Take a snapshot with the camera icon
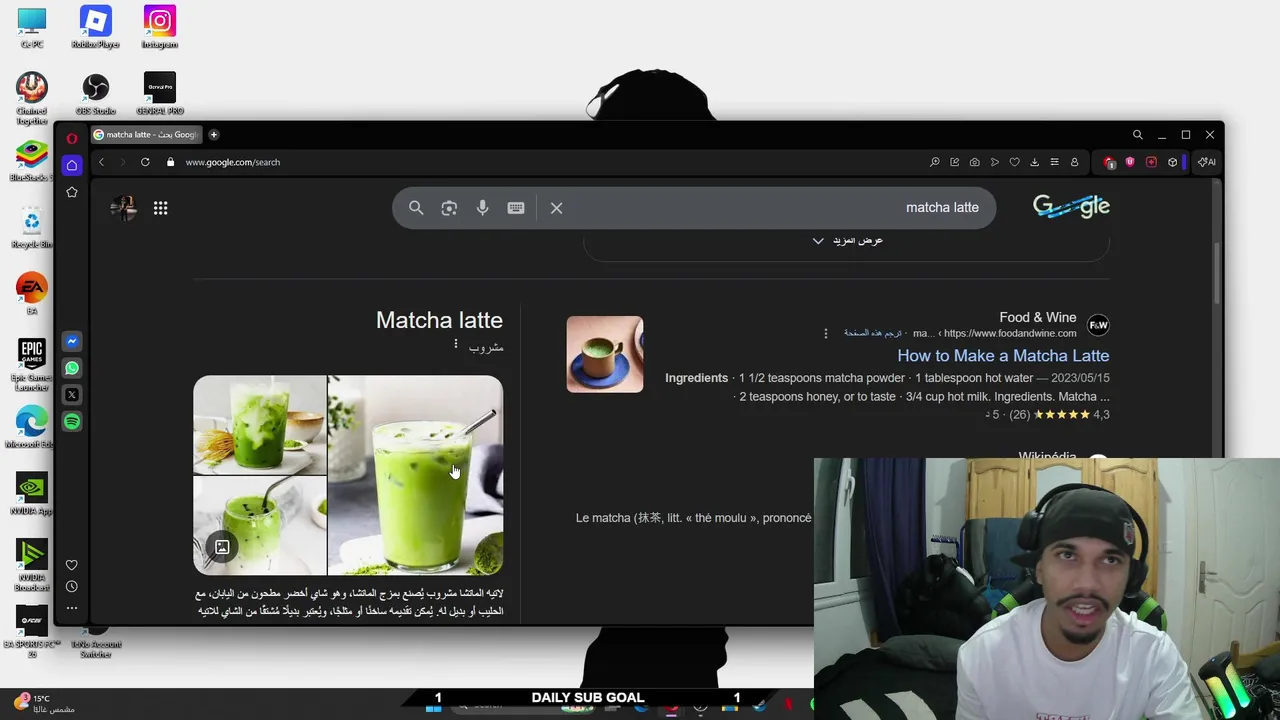The image size is (1280, 720). tap(974, 162)
